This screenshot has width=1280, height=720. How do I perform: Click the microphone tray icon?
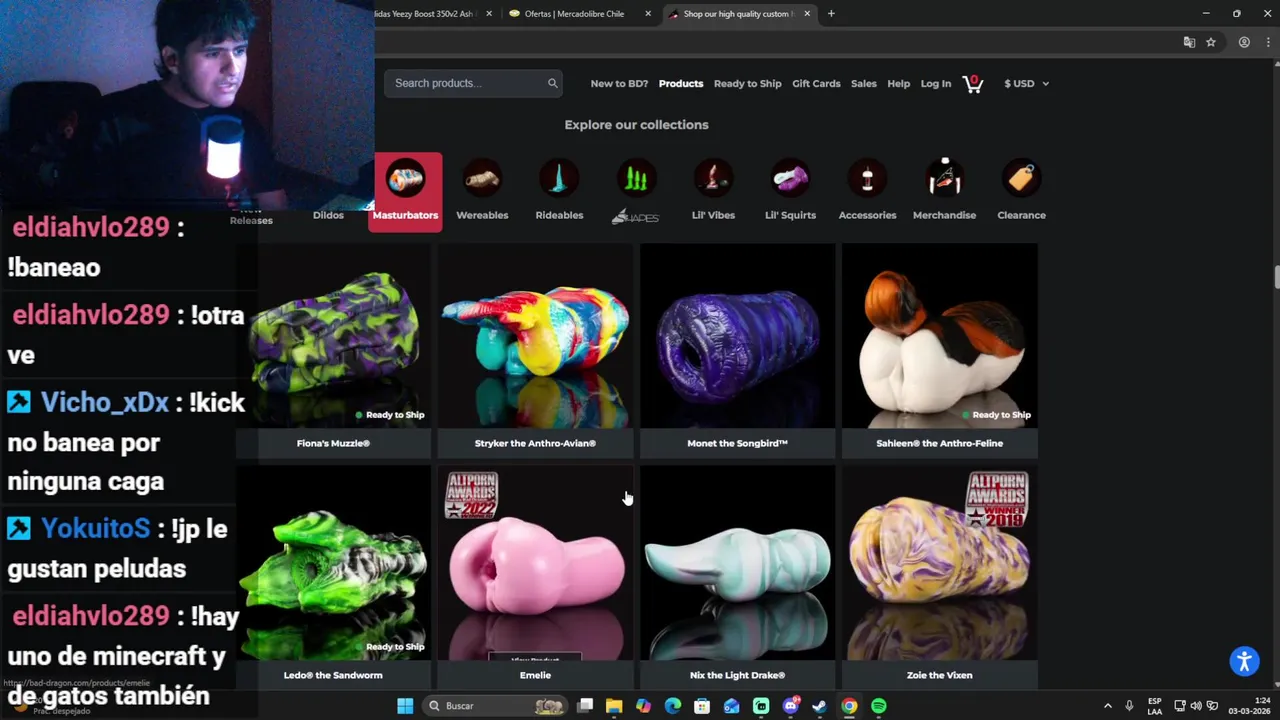[x=1129, y=706]
